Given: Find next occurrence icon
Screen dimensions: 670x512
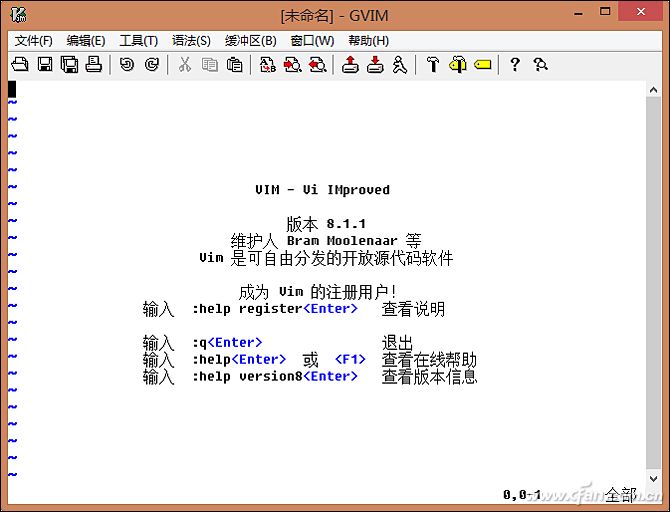Looking at the screenshot, I should (293, 65).
